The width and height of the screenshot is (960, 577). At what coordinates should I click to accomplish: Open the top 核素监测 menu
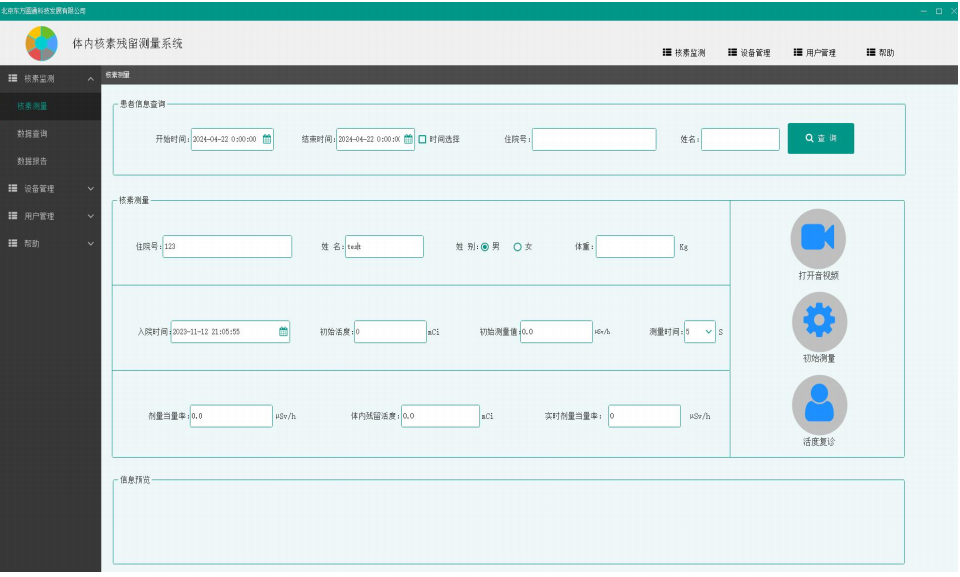[x=684, y=53]
